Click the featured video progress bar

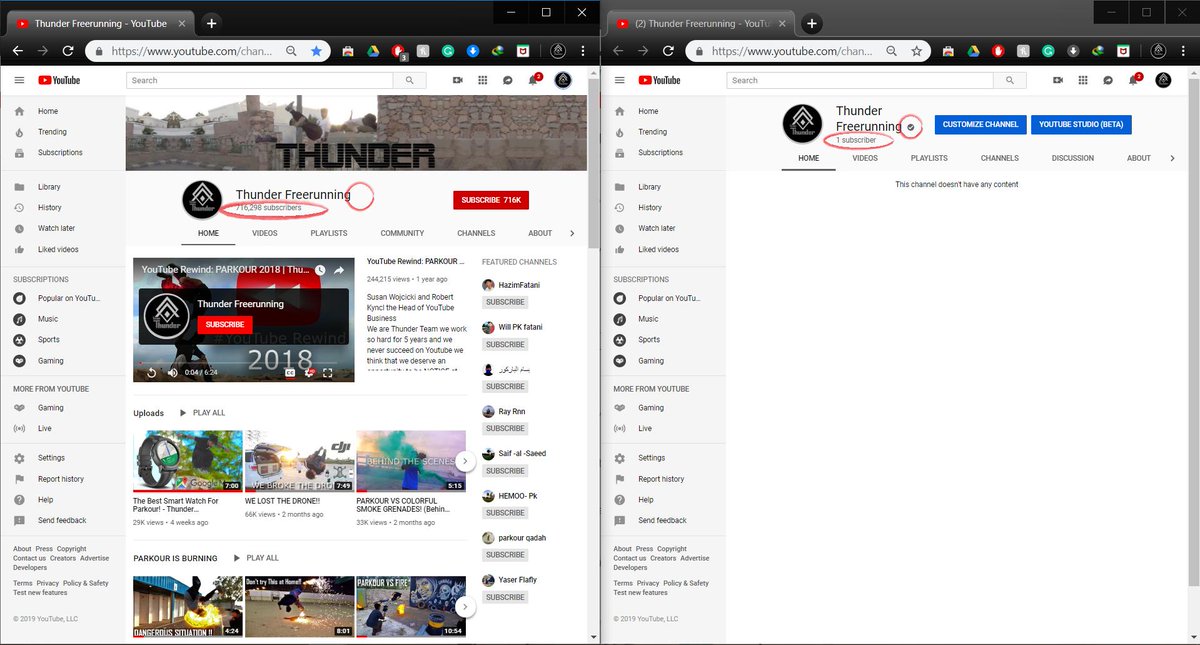(244, 362)
